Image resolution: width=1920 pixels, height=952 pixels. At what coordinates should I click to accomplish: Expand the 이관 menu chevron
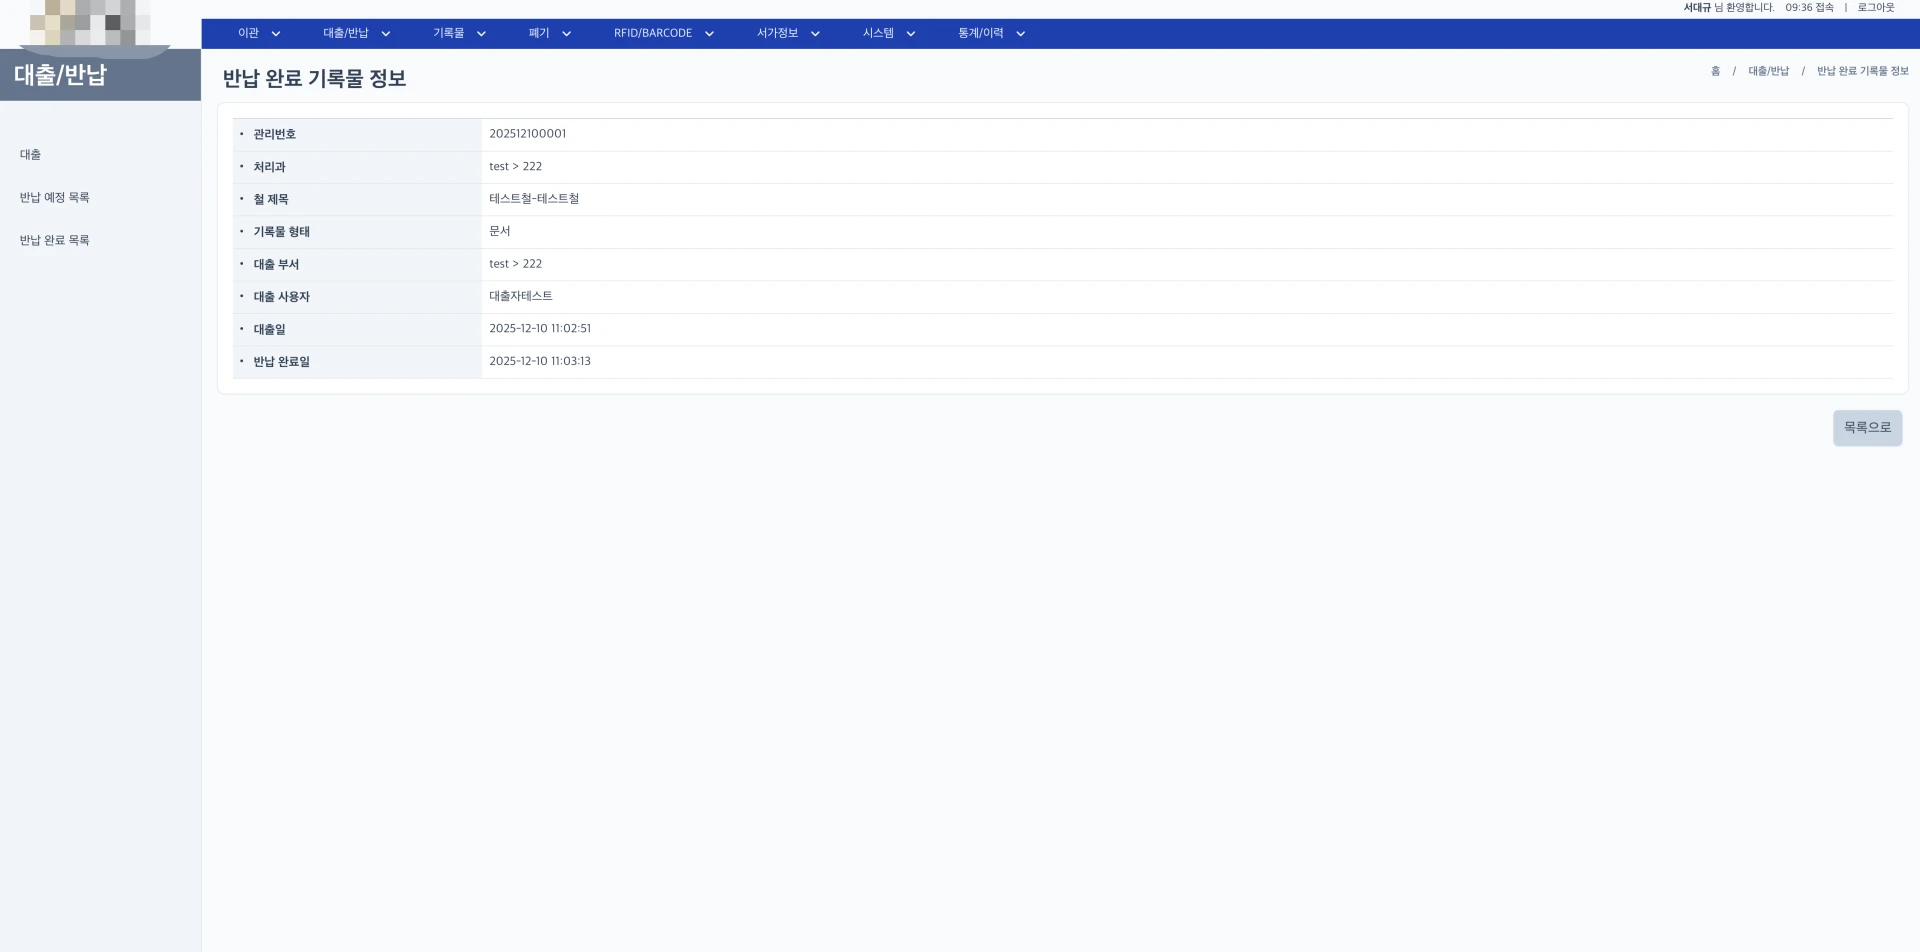point(276,34)
